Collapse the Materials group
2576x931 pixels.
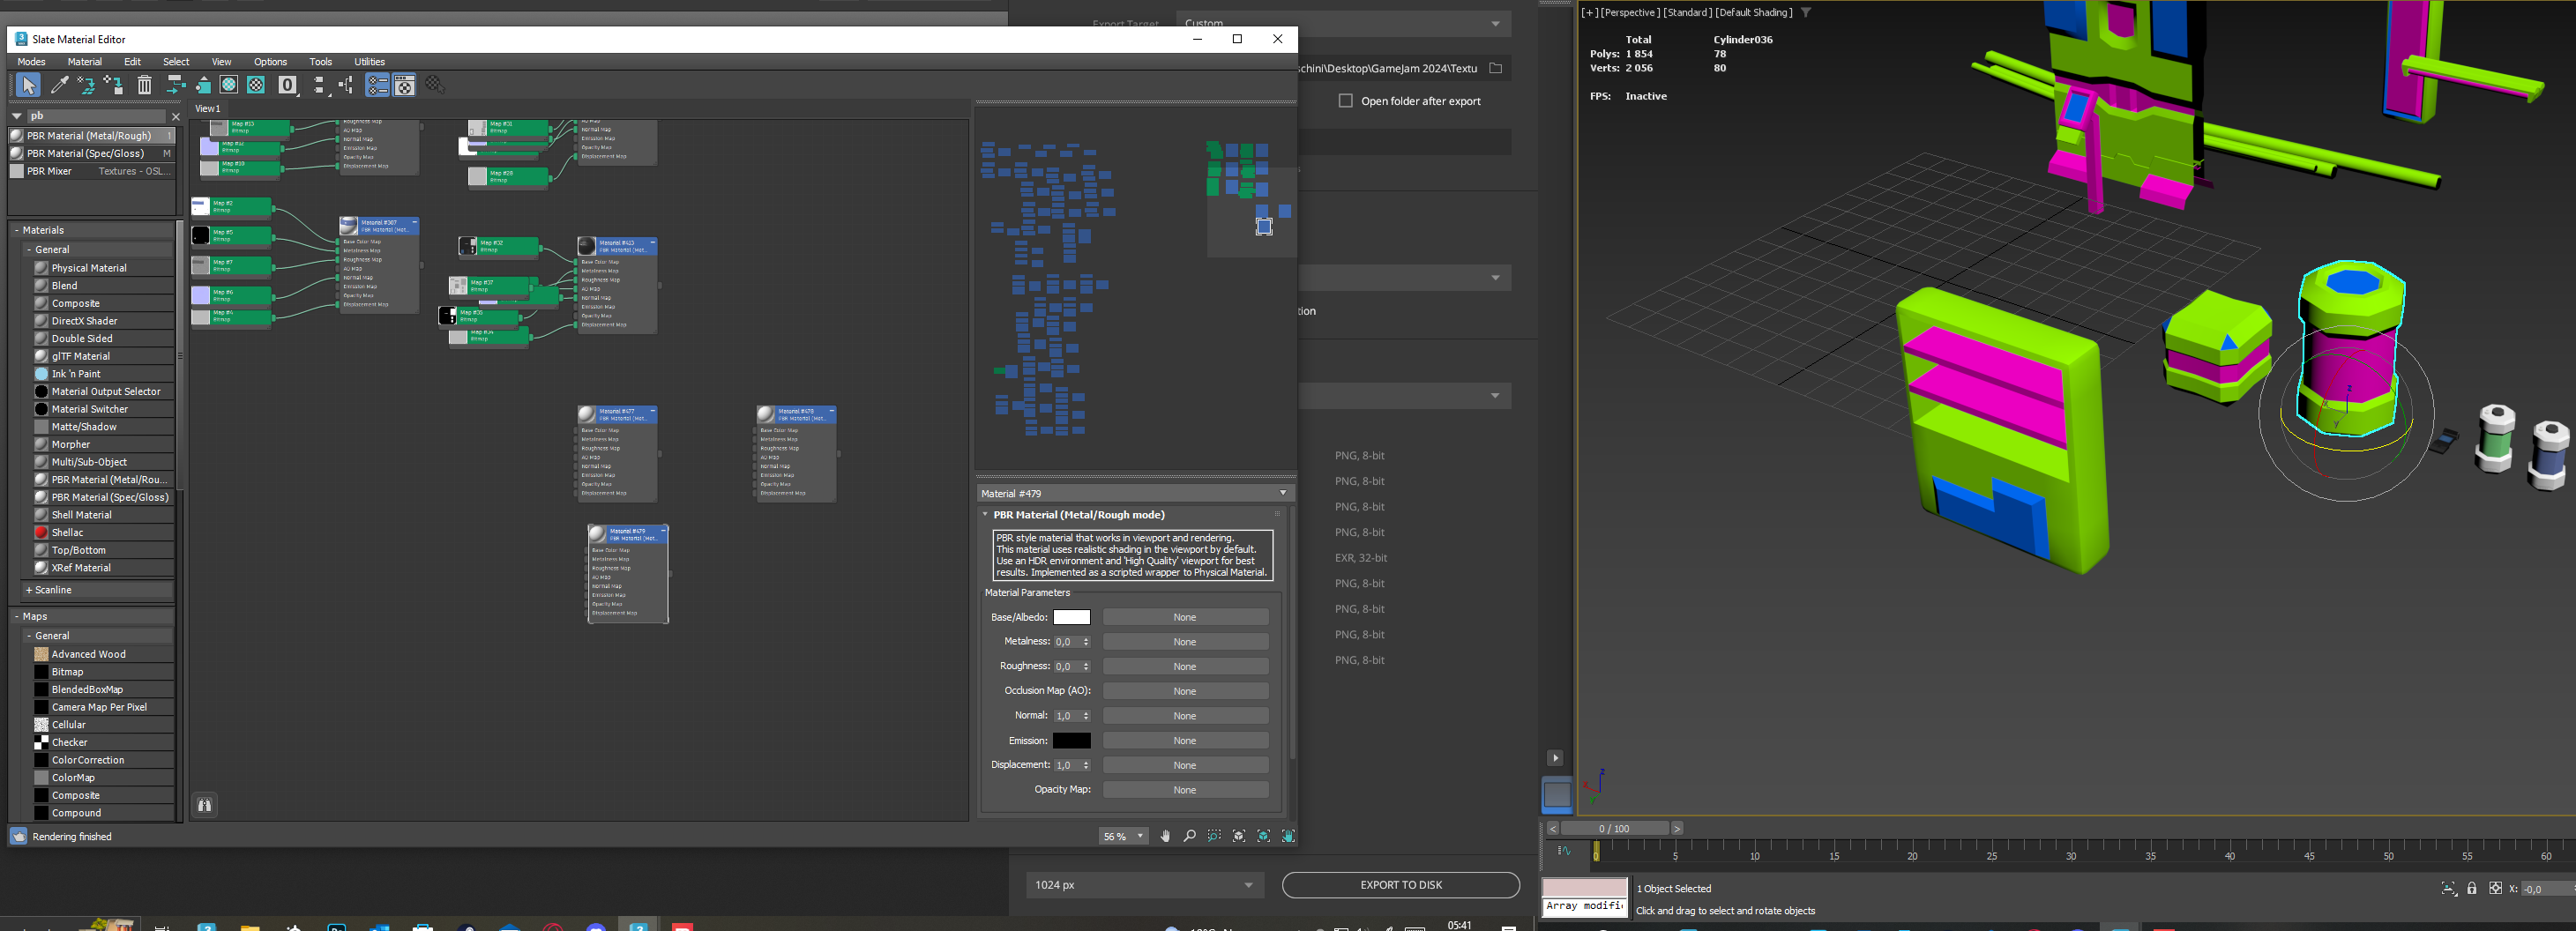[17, 230]
